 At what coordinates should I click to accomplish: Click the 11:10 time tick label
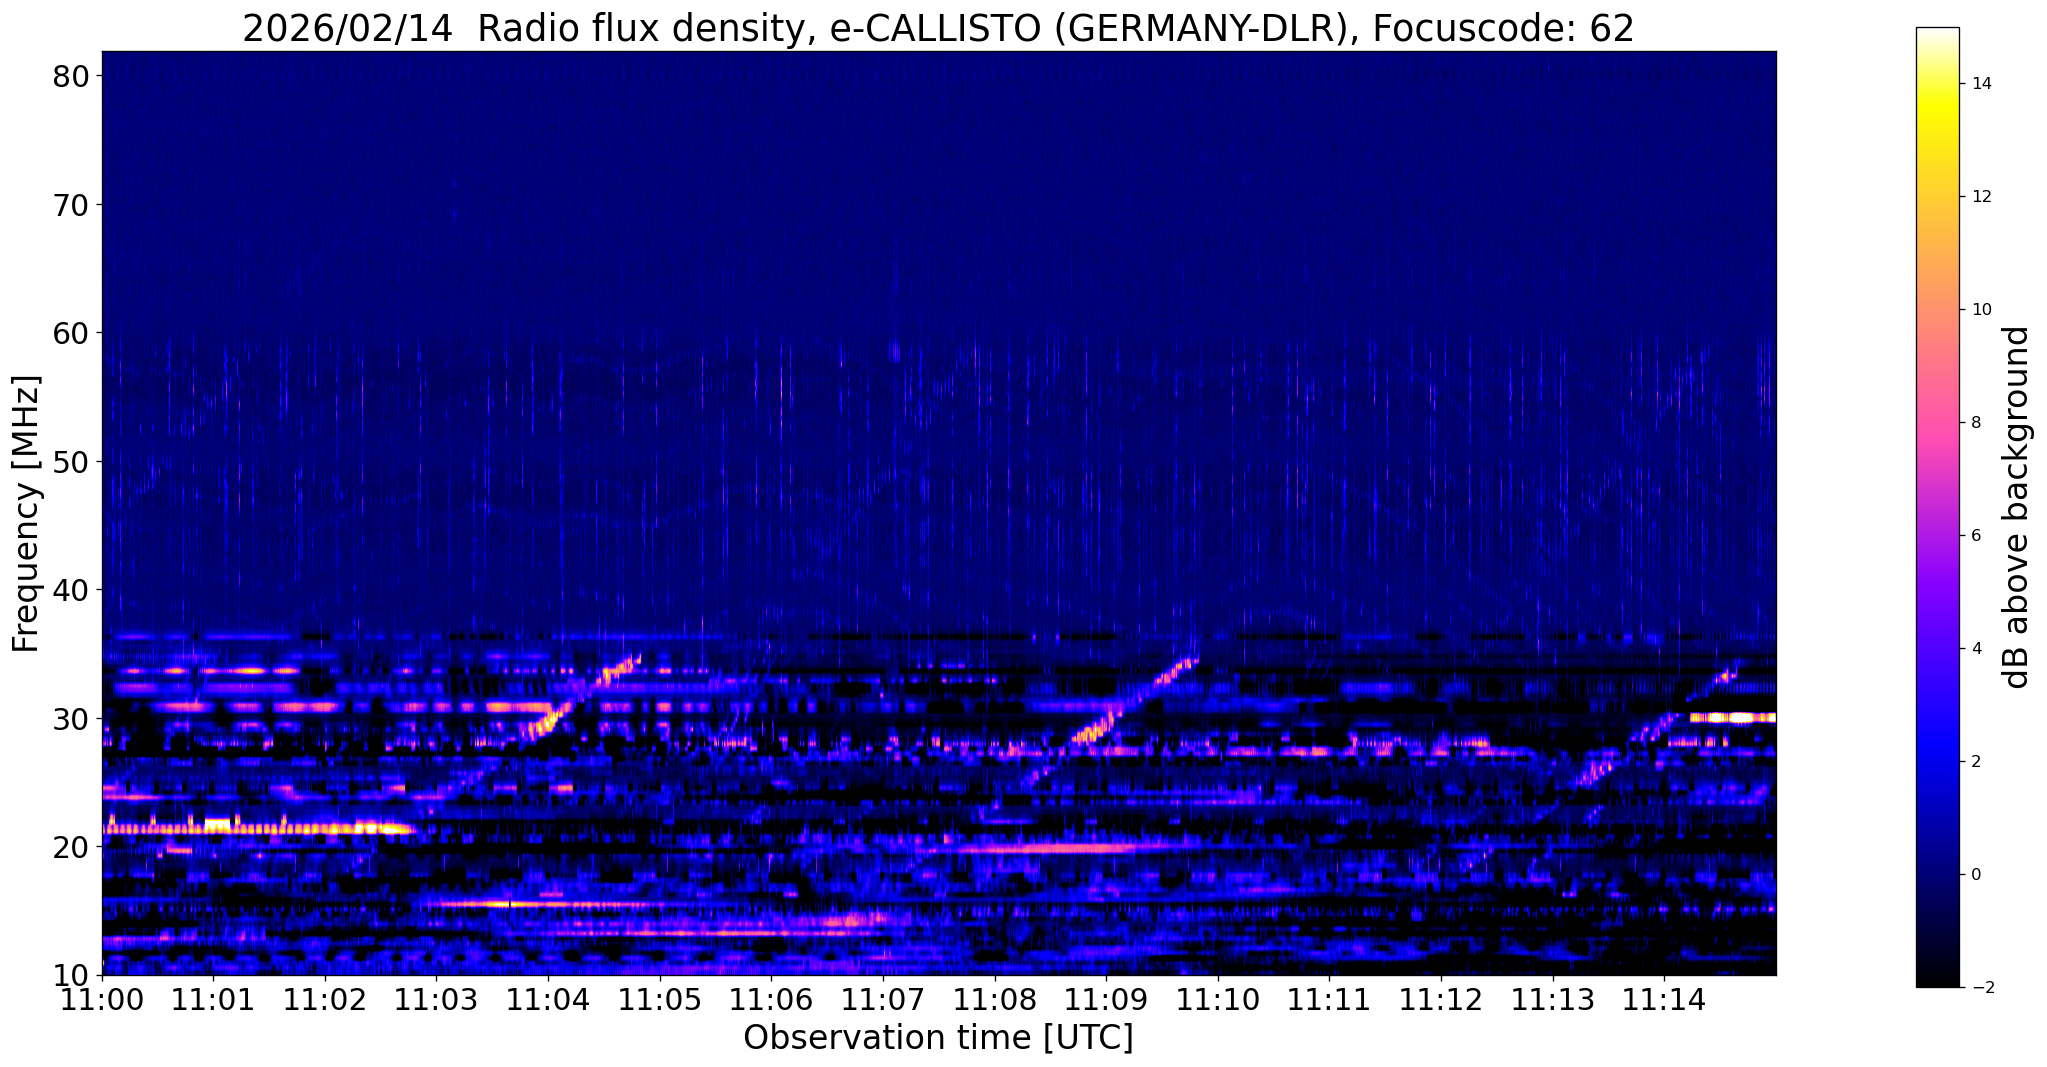(1218, 999)
